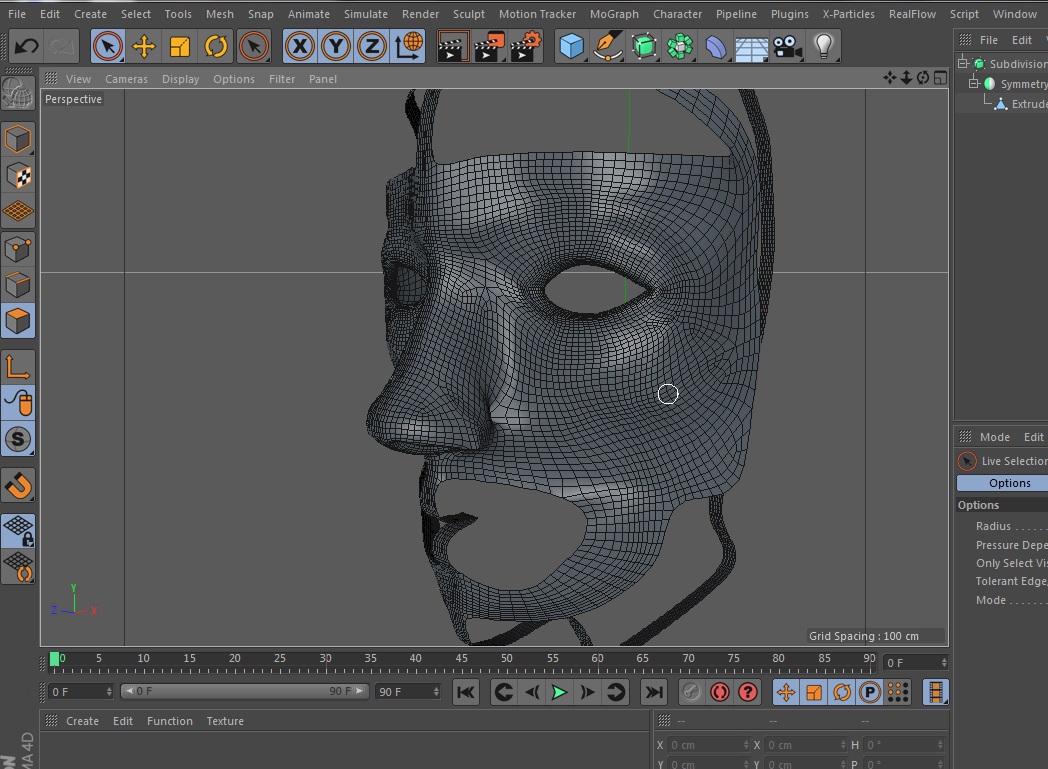This screenshot has width=1048, height=769.
Task: Add a Light object
Action: [x=823, y=46]
